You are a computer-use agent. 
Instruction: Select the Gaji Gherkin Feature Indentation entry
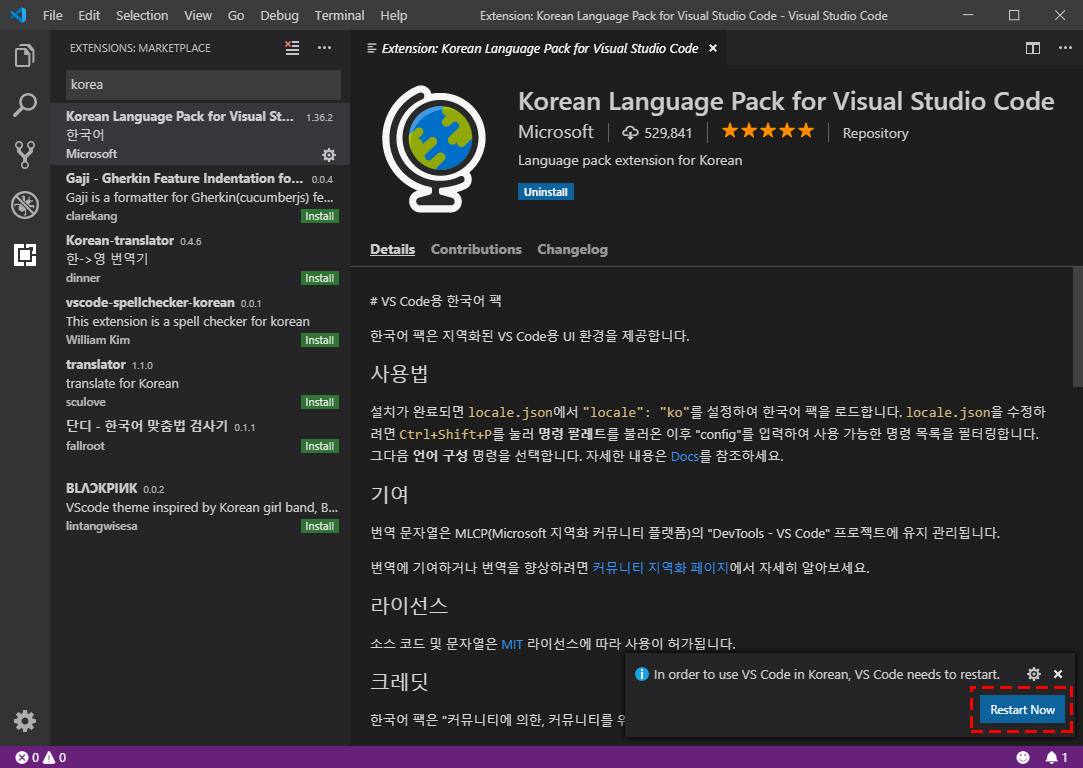200,196
